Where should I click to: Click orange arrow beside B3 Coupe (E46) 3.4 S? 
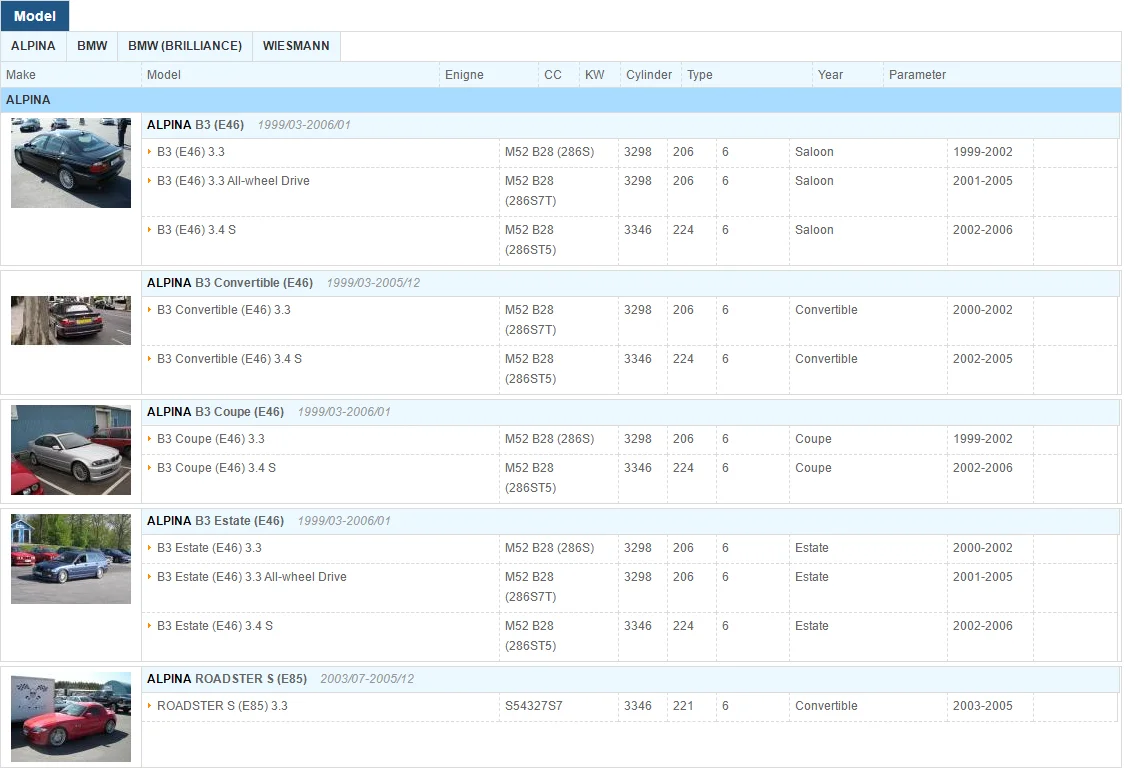pyautogui.click(x=149, y=467)
